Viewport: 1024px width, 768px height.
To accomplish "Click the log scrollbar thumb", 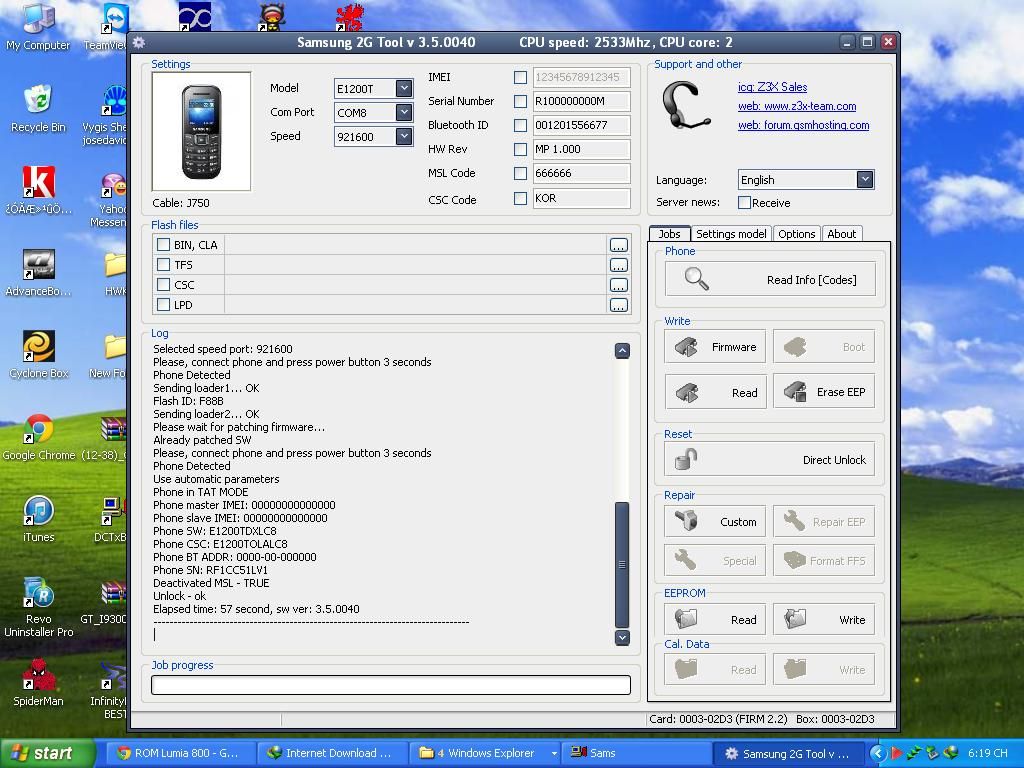I will click(622, 564).
